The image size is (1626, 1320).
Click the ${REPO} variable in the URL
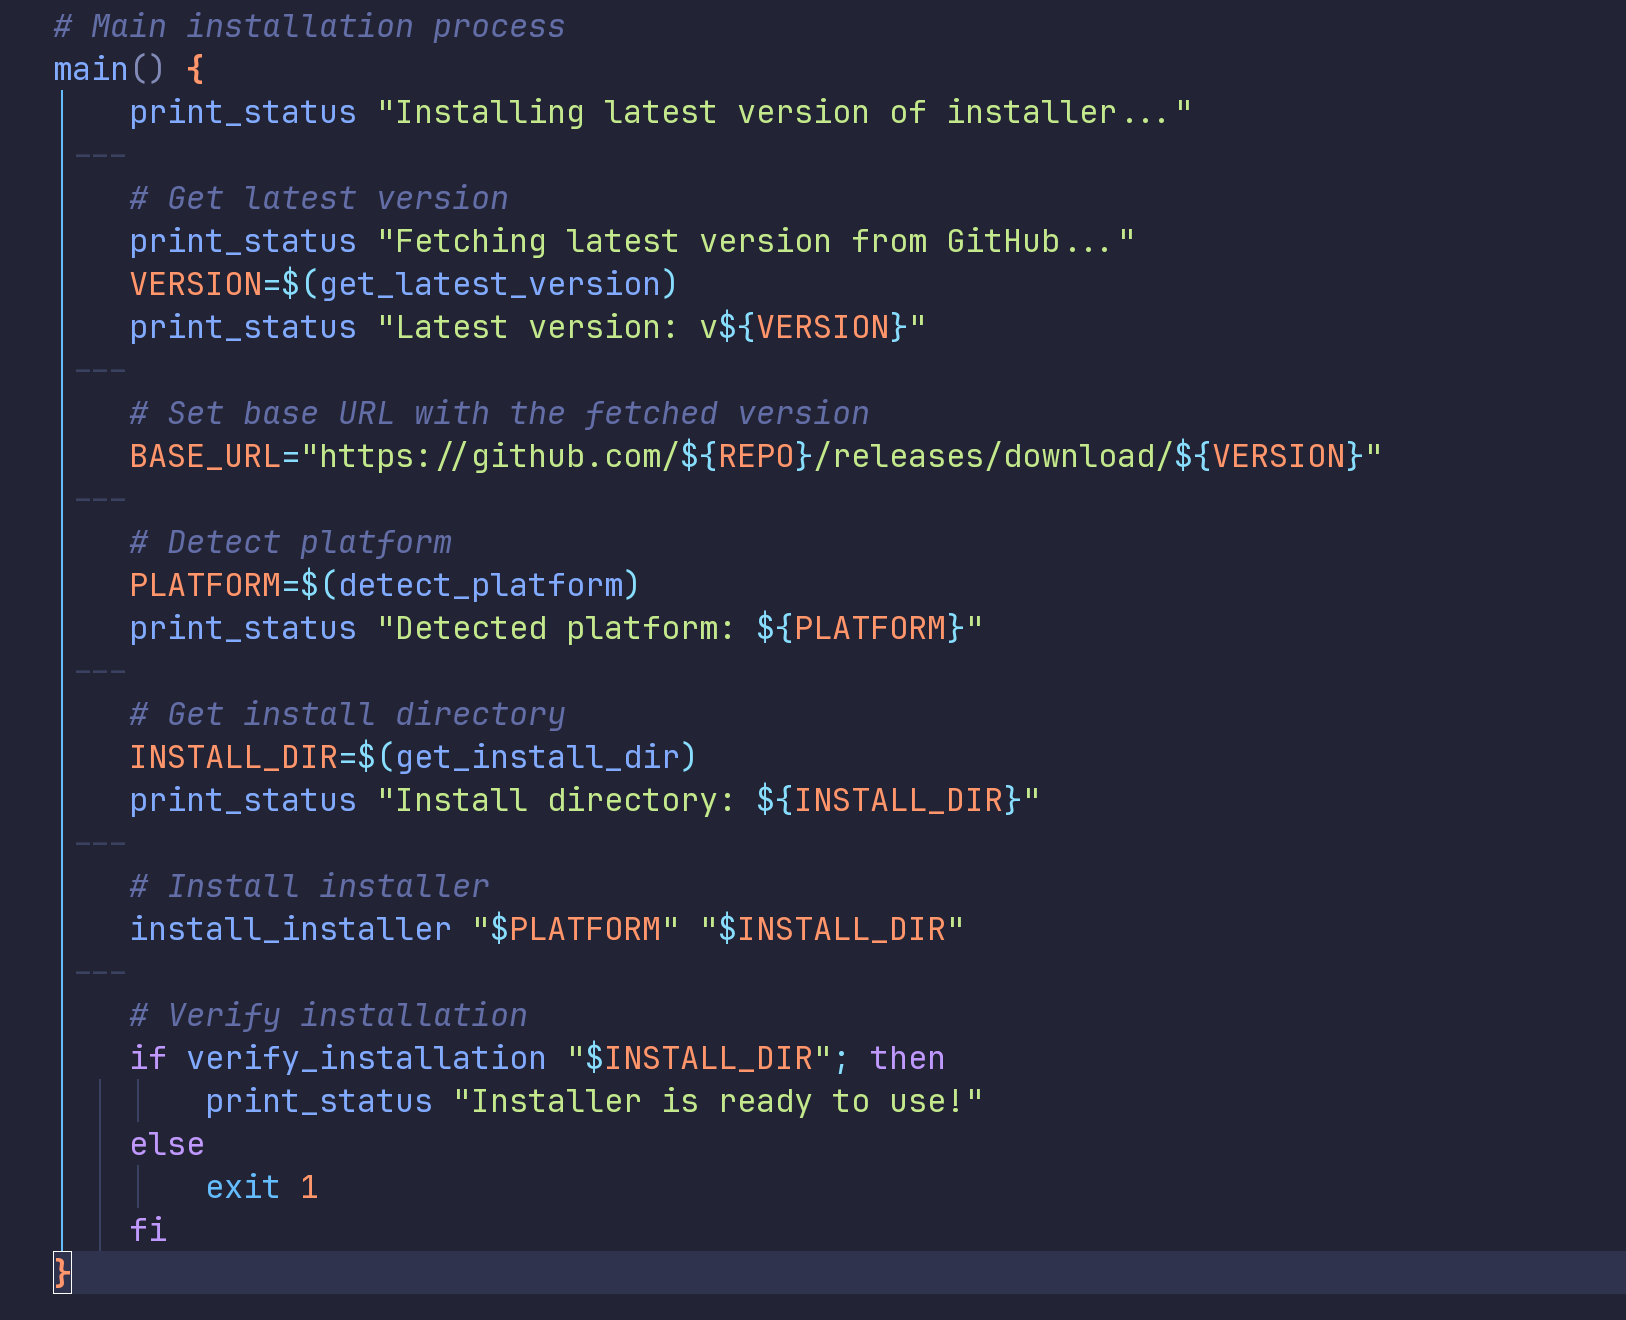pyautogui.click(x=746, y=456)
